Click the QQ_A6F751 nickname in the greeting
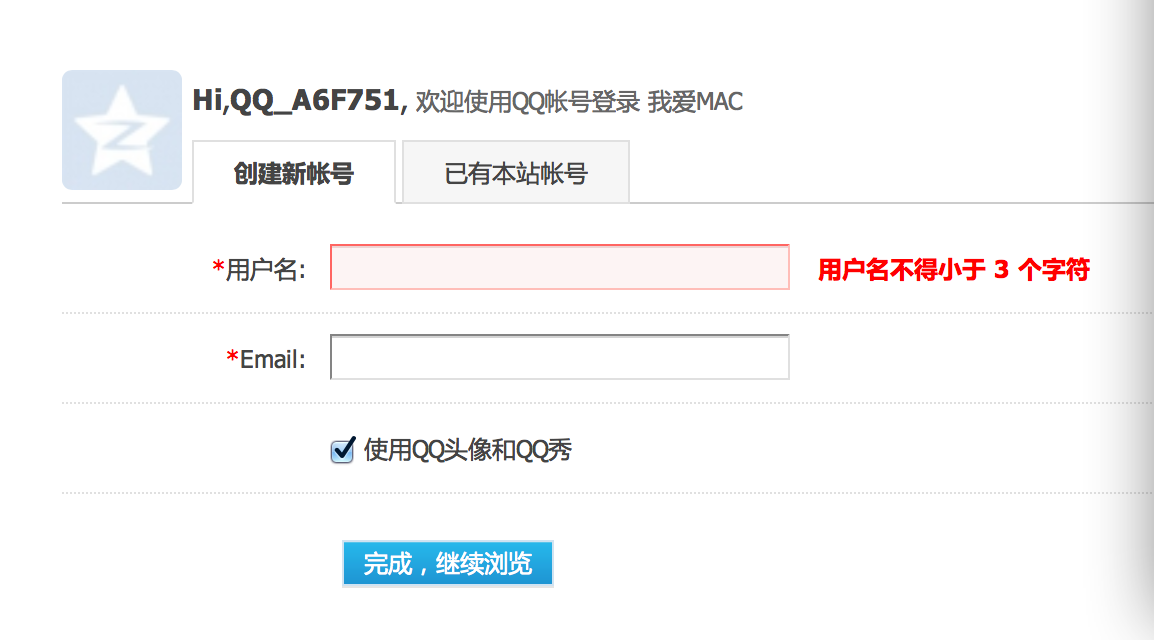This screenshot has width=1154, height=640. click(x=315, y=101)
